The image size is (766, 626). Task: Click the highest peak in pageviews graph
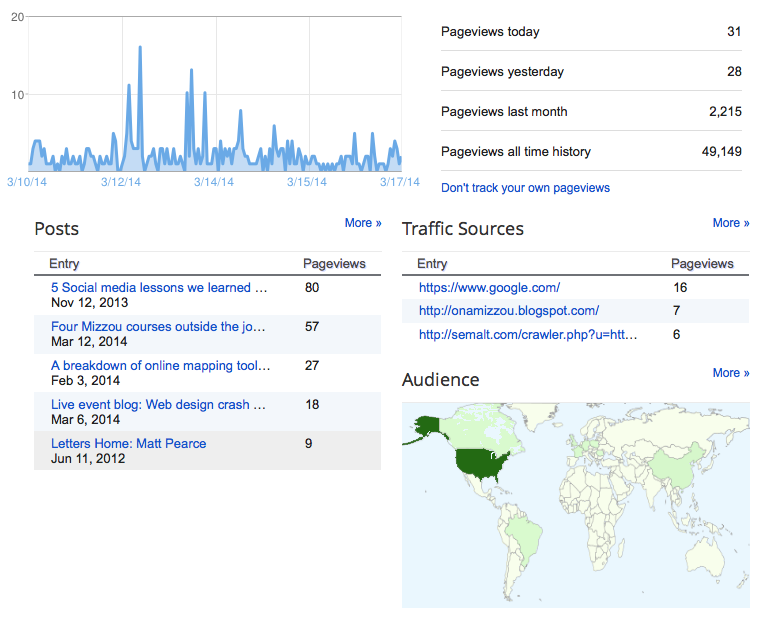click(x=140, y=47)
